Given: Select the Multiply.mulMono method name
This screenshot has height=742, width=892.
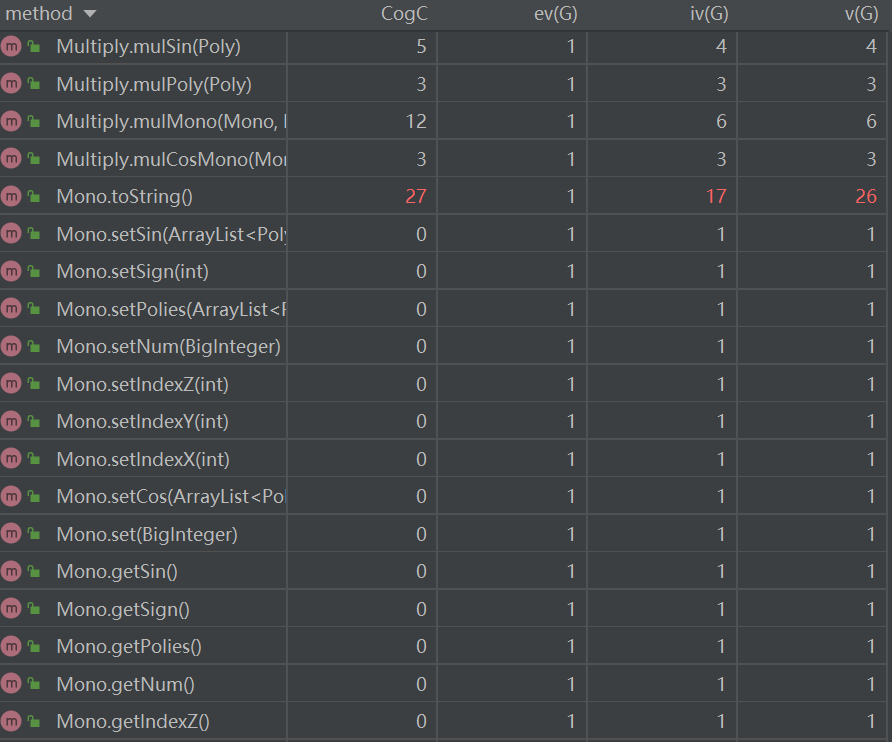Looking at the screenshot, I should pos(171,122).
